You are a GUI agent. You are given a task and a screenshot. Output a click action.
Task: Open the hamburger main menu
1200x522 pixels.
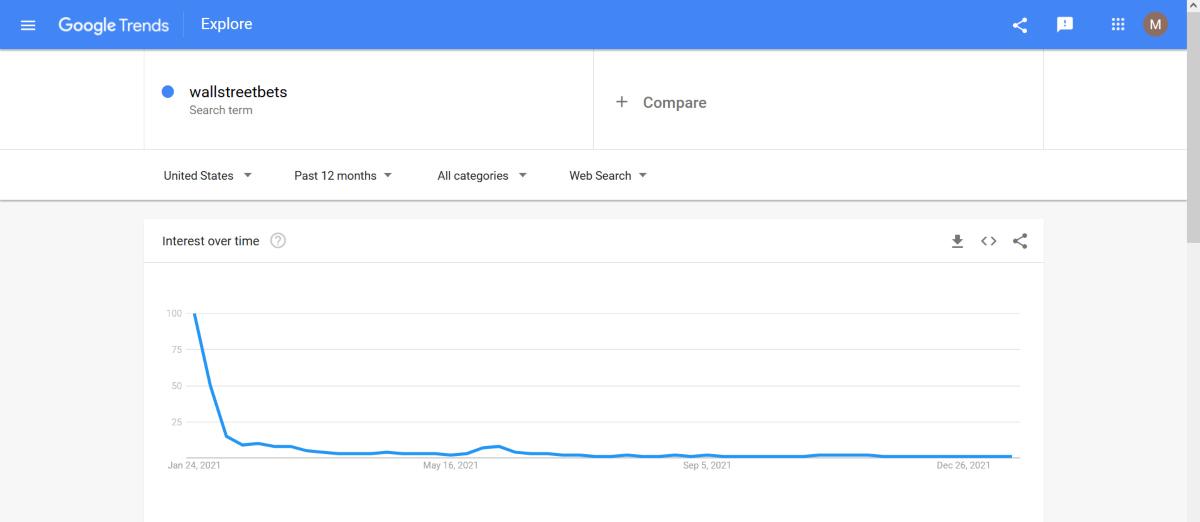pyautogui.click(x=28, y=25)
